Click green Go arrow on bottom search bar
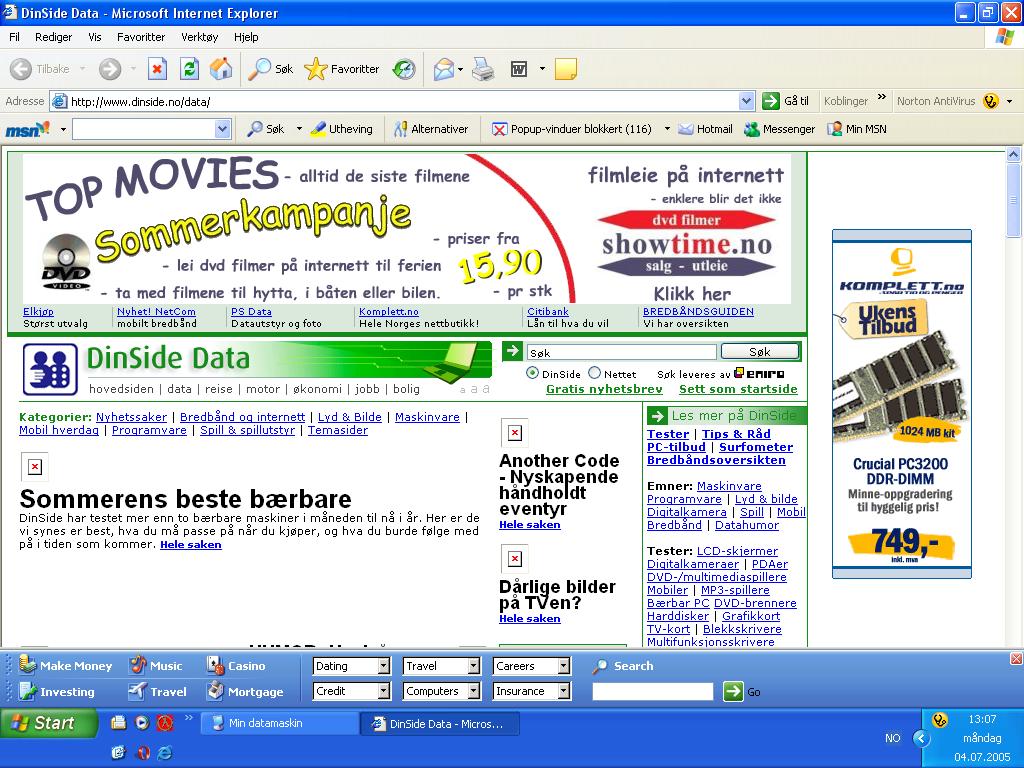This screenshot has width=1024, height=768. click(x=733, y=692)
